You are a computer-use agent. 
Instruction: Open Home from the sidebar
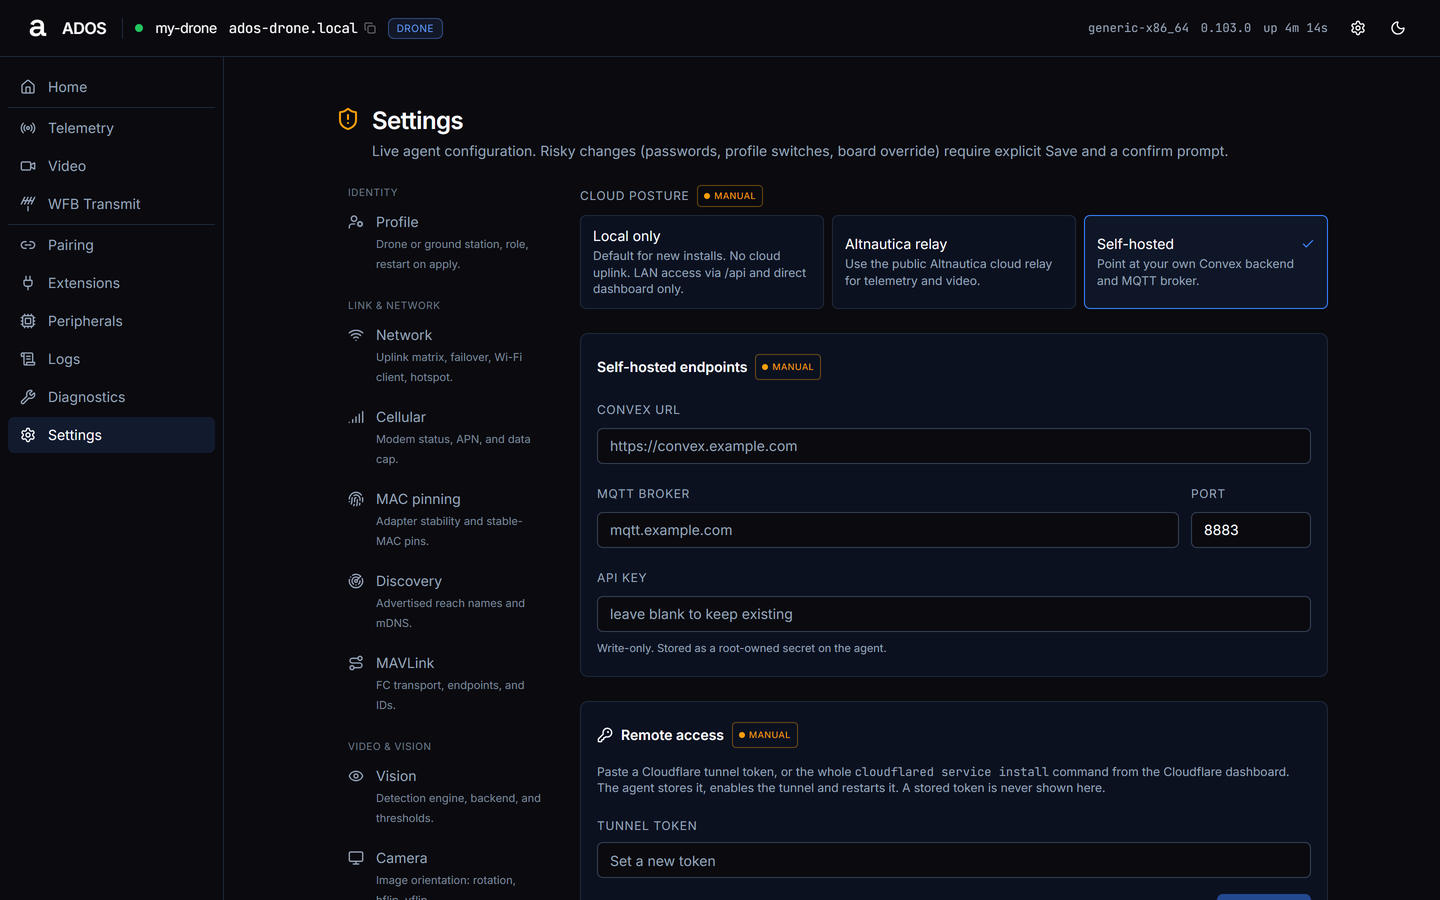111,87
